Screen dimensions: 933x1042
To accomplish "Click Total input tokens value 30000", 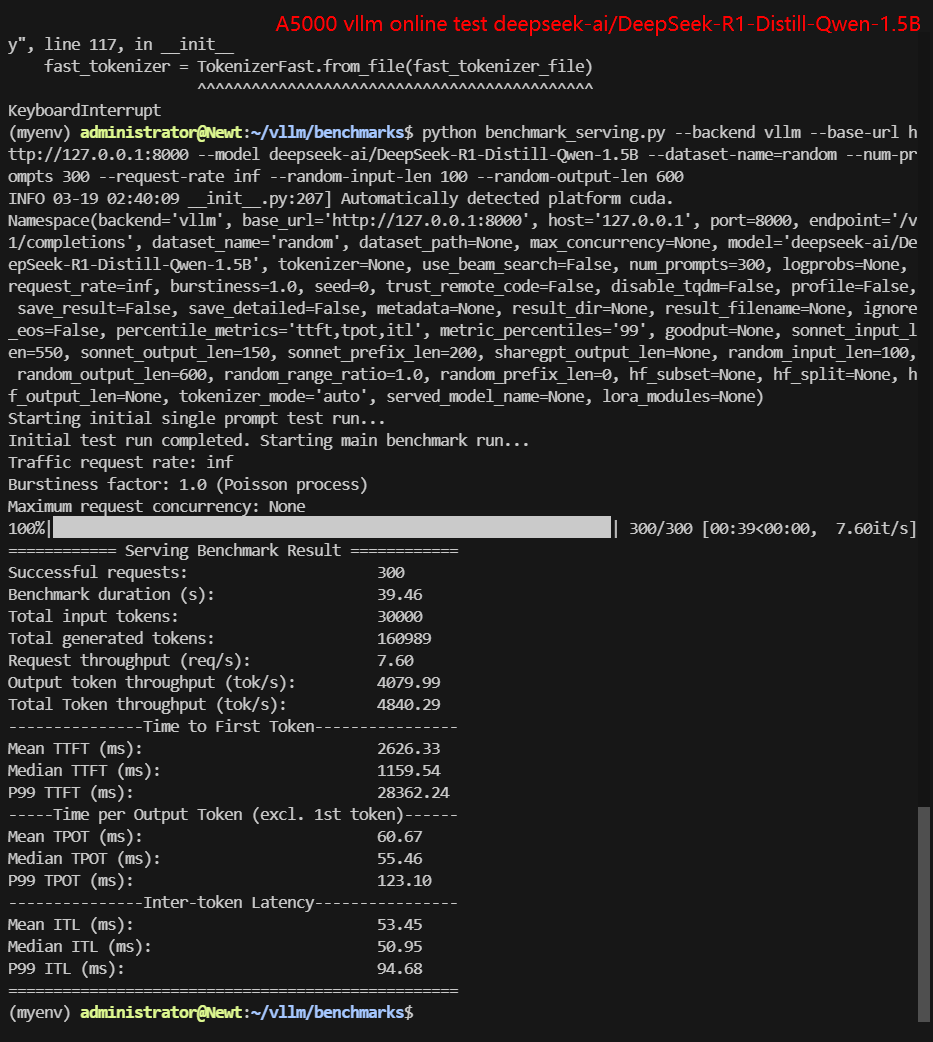I will [399, 616].
